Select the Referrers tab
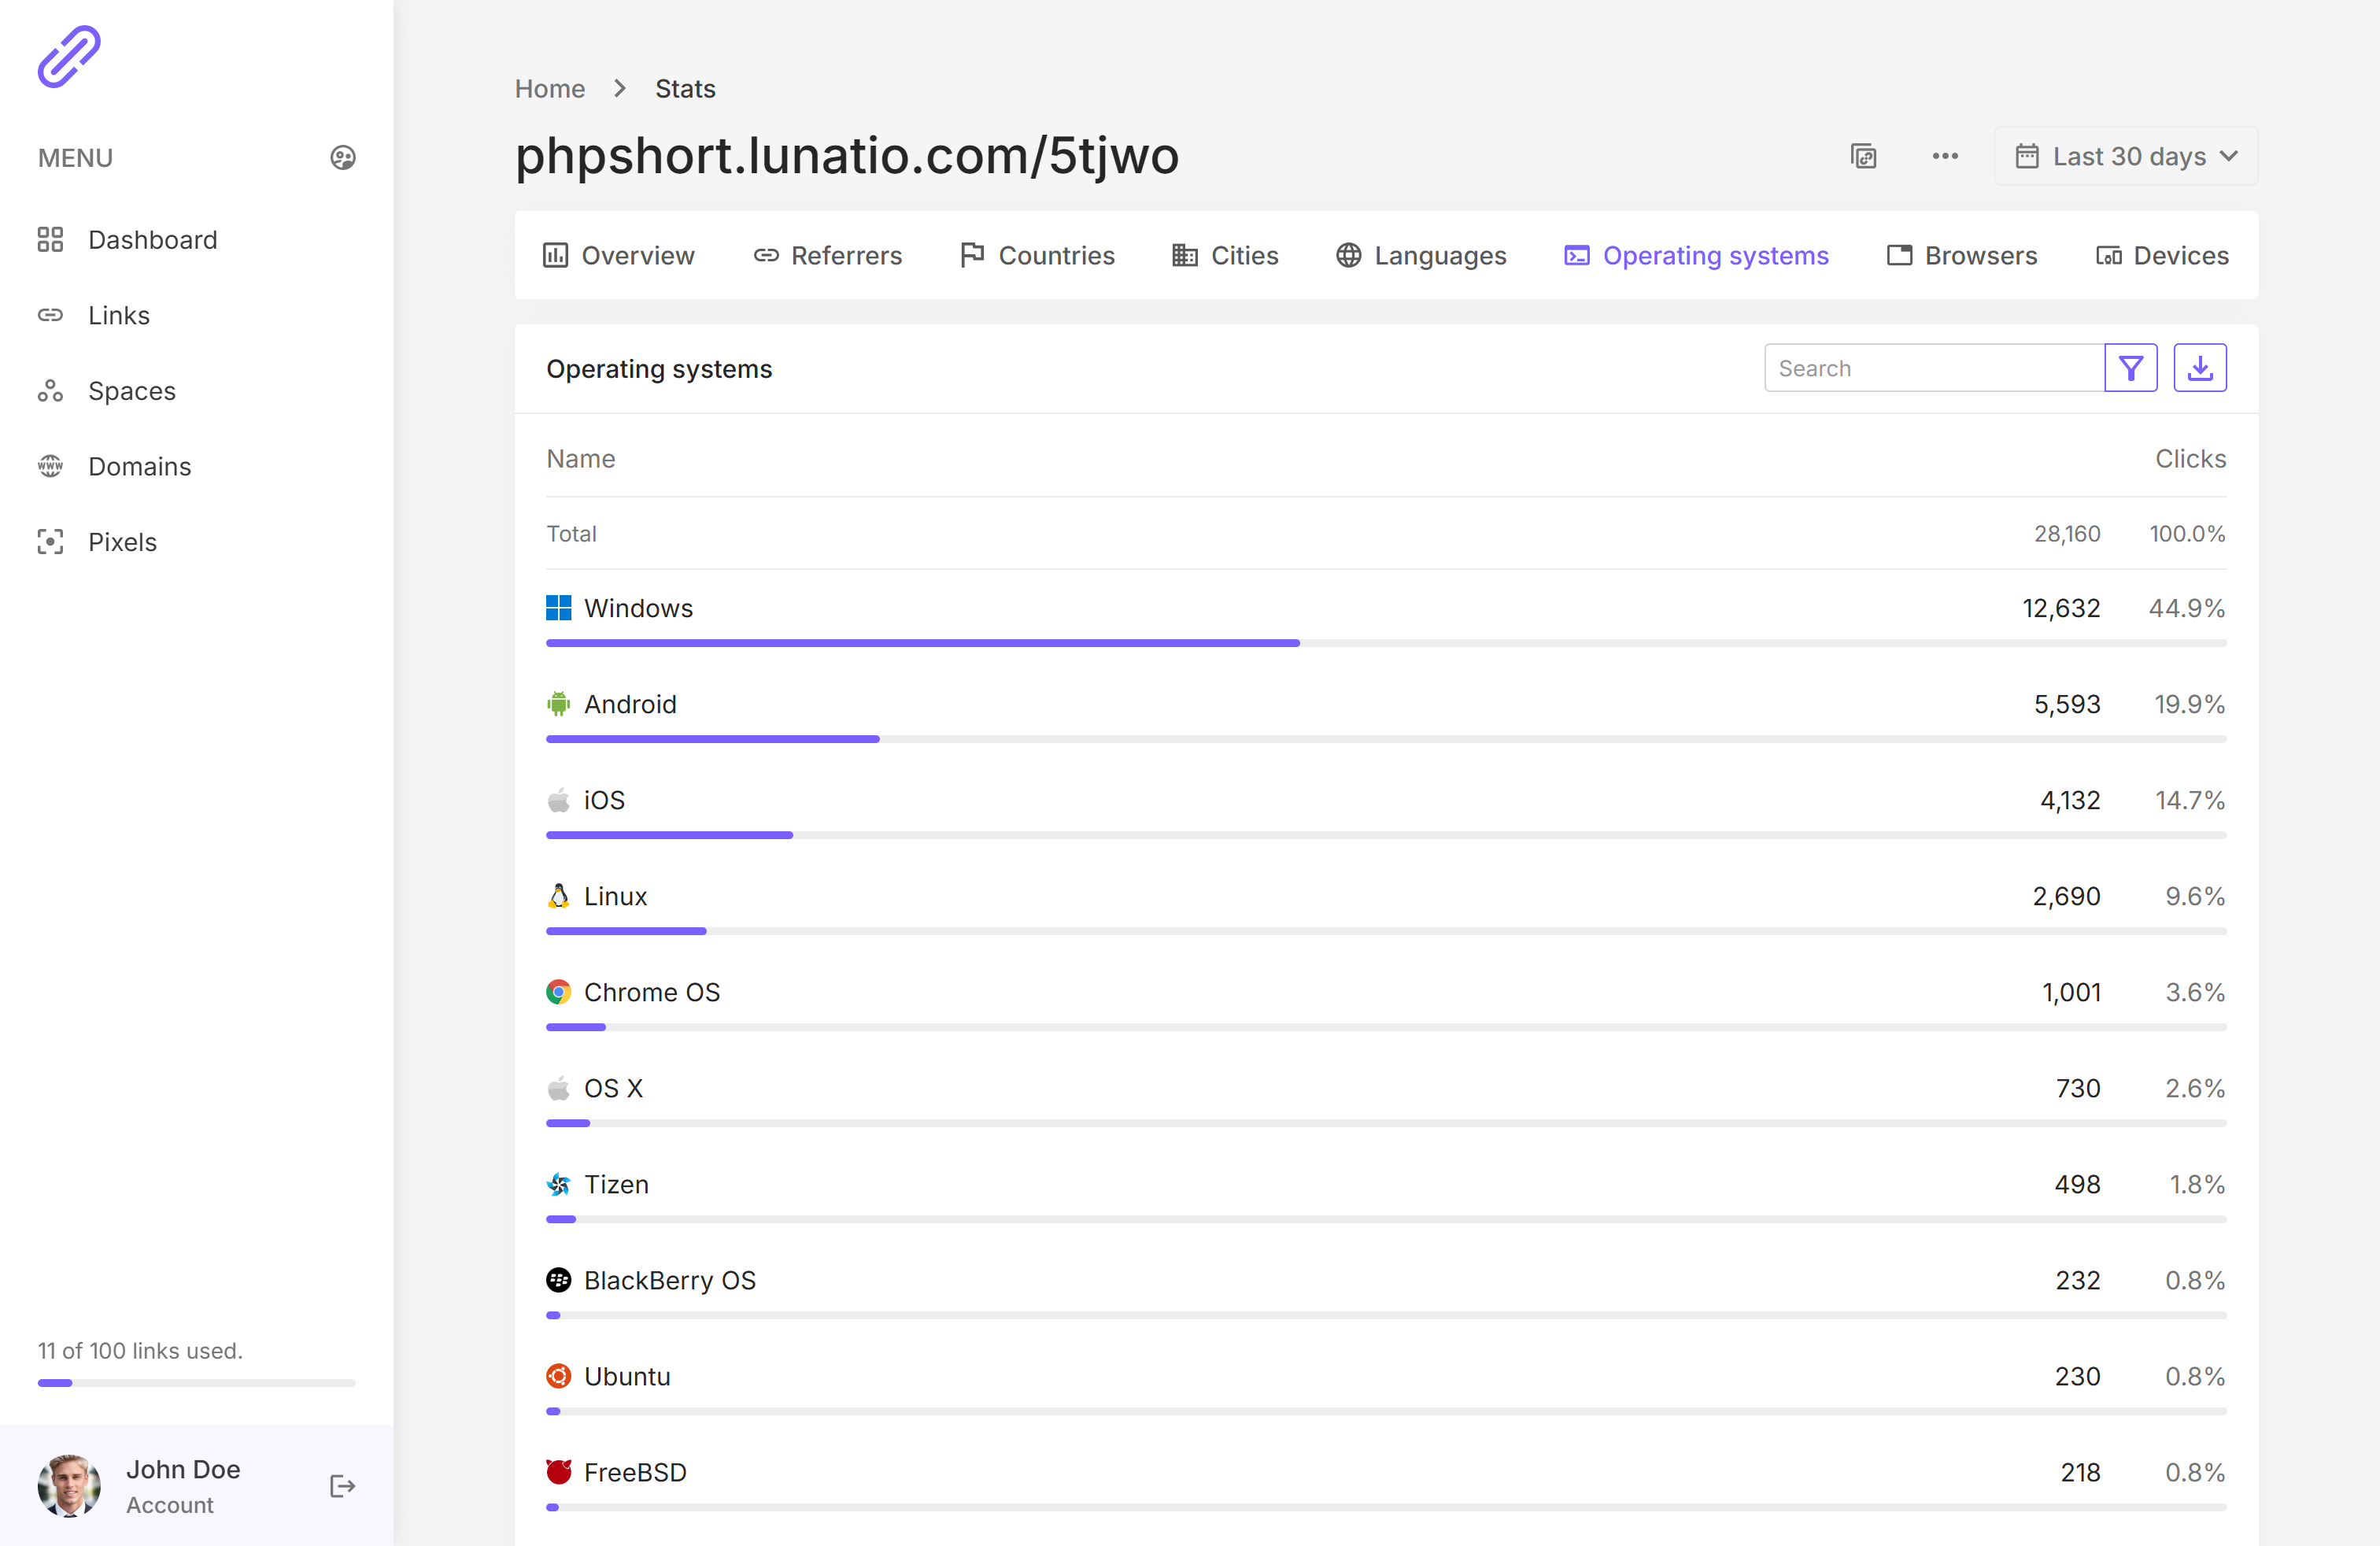Viewport: 2380px width, 1546px height. click(x=828, y=256)
